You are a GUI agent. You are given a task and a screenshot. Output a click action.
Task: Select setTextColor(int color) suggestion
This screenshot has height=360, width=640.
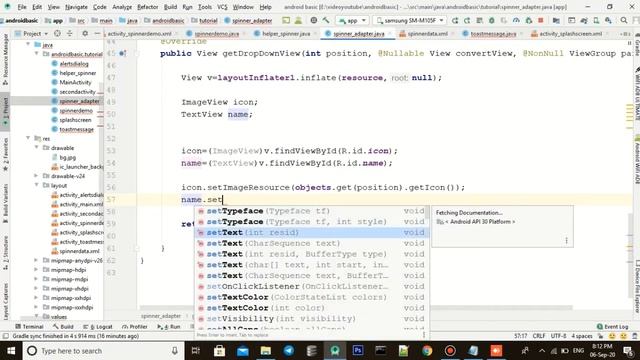pos(311,308)
